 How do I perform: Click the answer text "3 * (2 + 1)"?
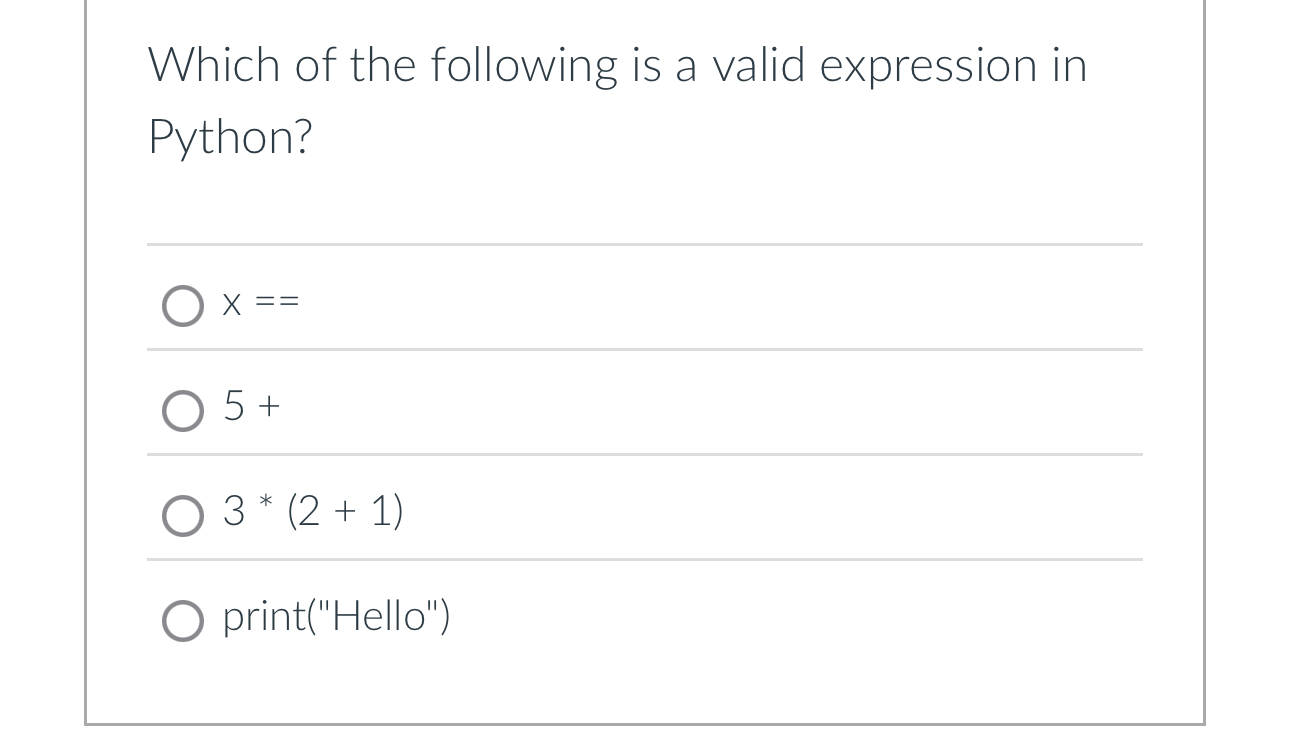point(311,511)
